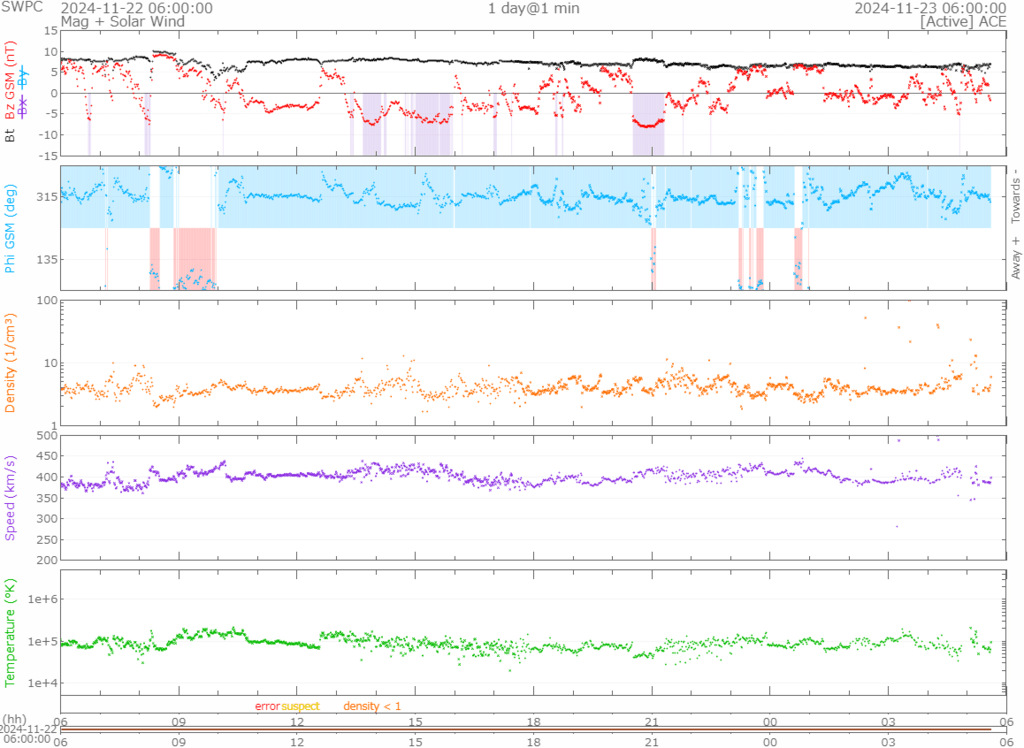Click the red 'error' legend entry
Viewport: 1024px width, 748px height.
click(267, 706)
